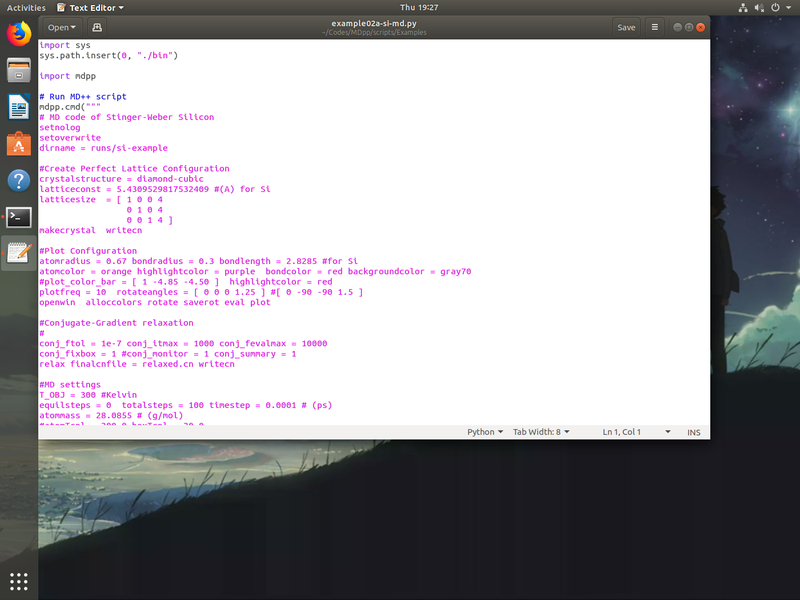Click '#plot_color_bar' line

(x=186, y=282)
